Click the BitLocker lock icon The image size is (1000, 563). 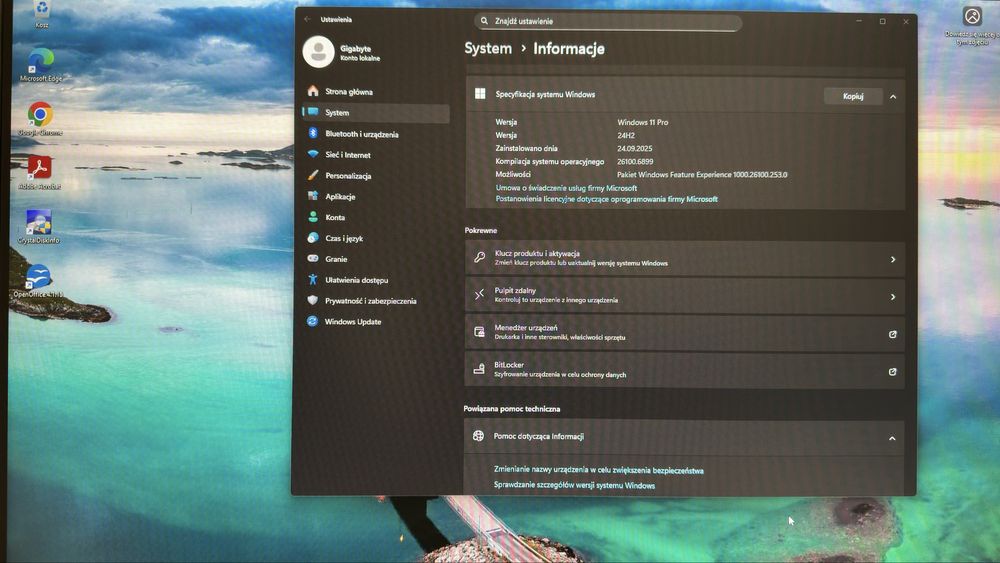(x=479, y=369)
